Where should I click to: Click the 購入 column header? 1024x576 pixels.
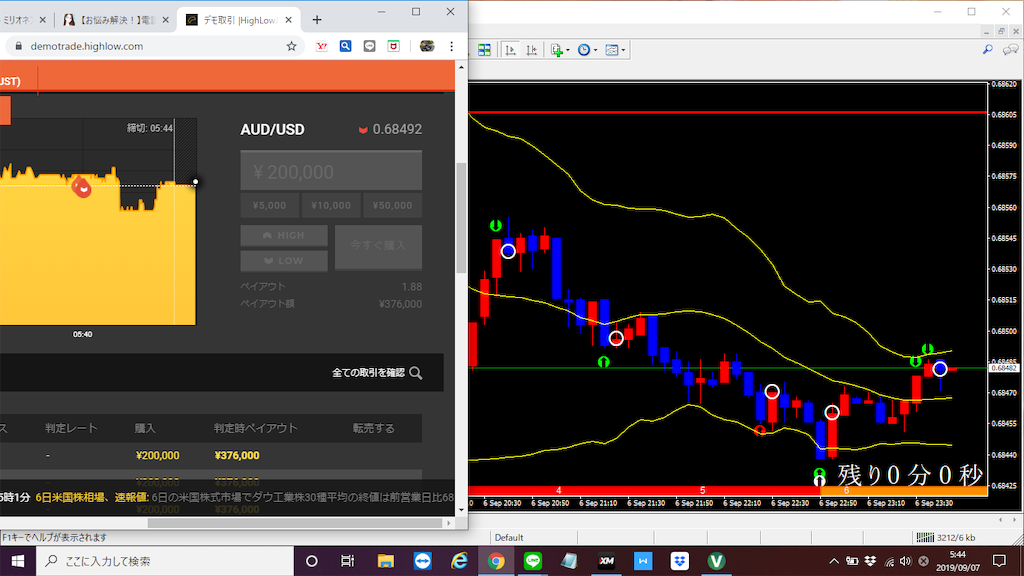145,428
